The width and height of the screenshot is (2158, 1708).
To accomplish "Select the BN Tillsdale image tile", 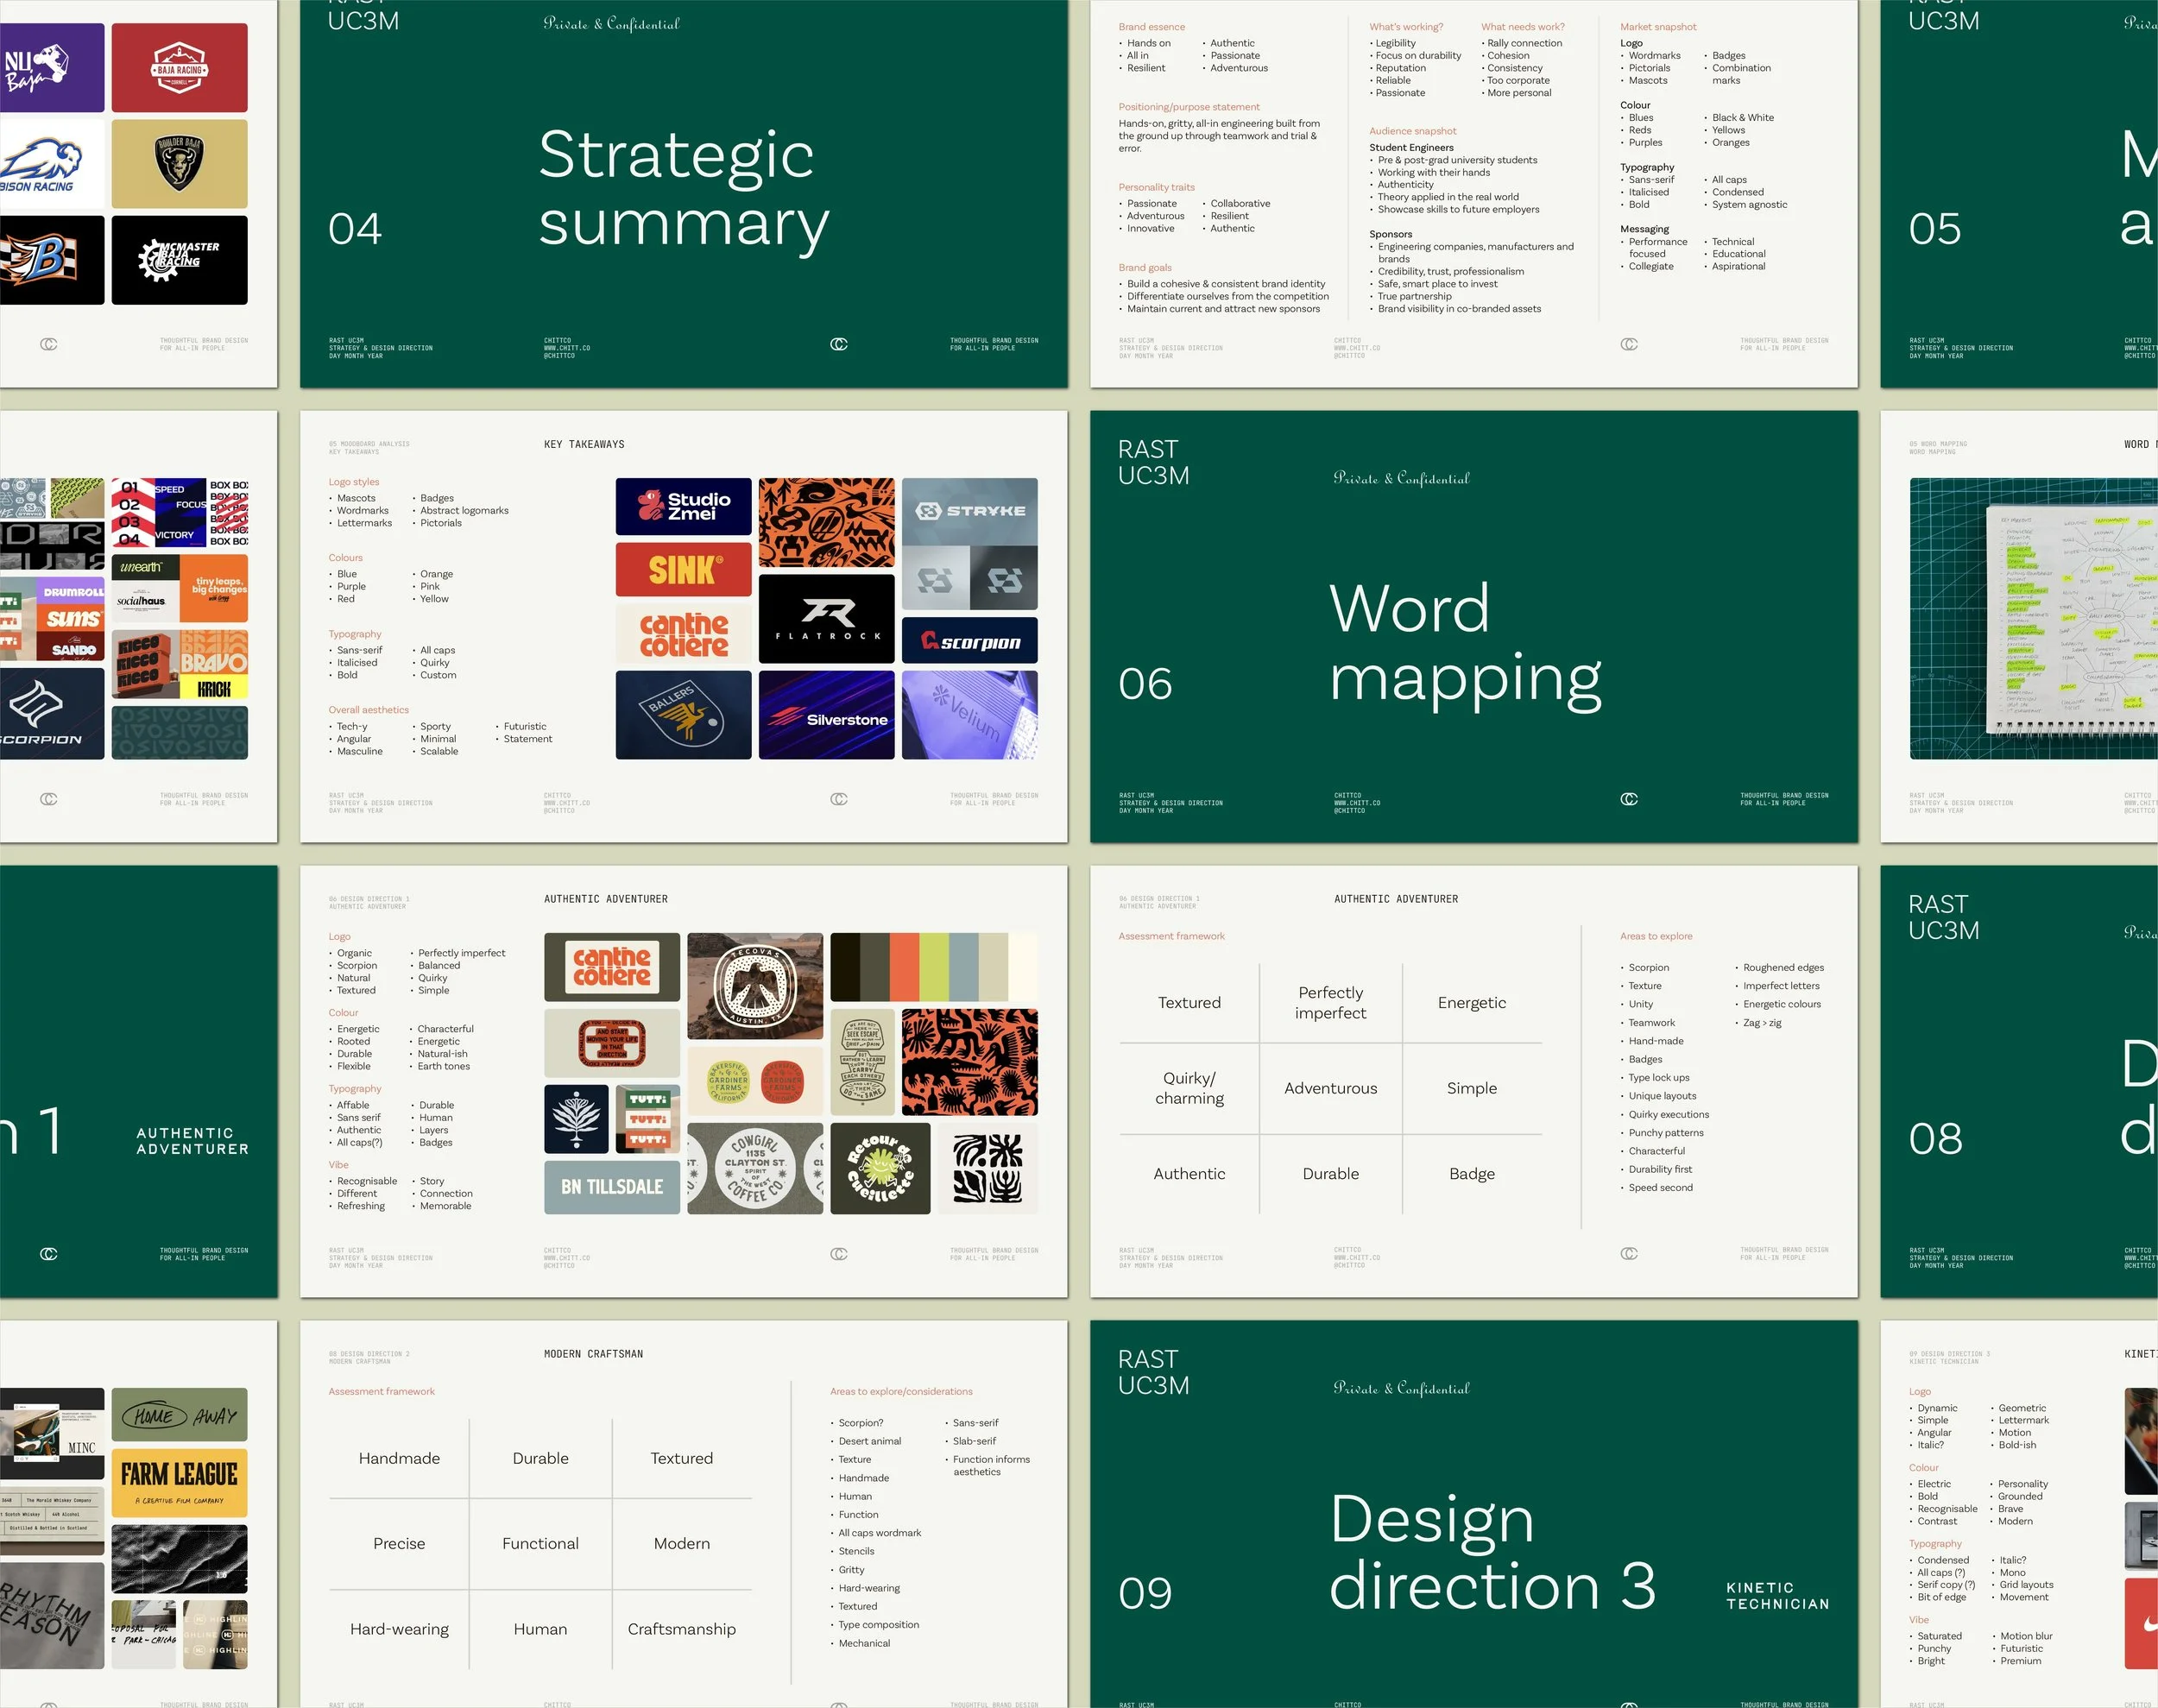I will (x=612, y=1187).
